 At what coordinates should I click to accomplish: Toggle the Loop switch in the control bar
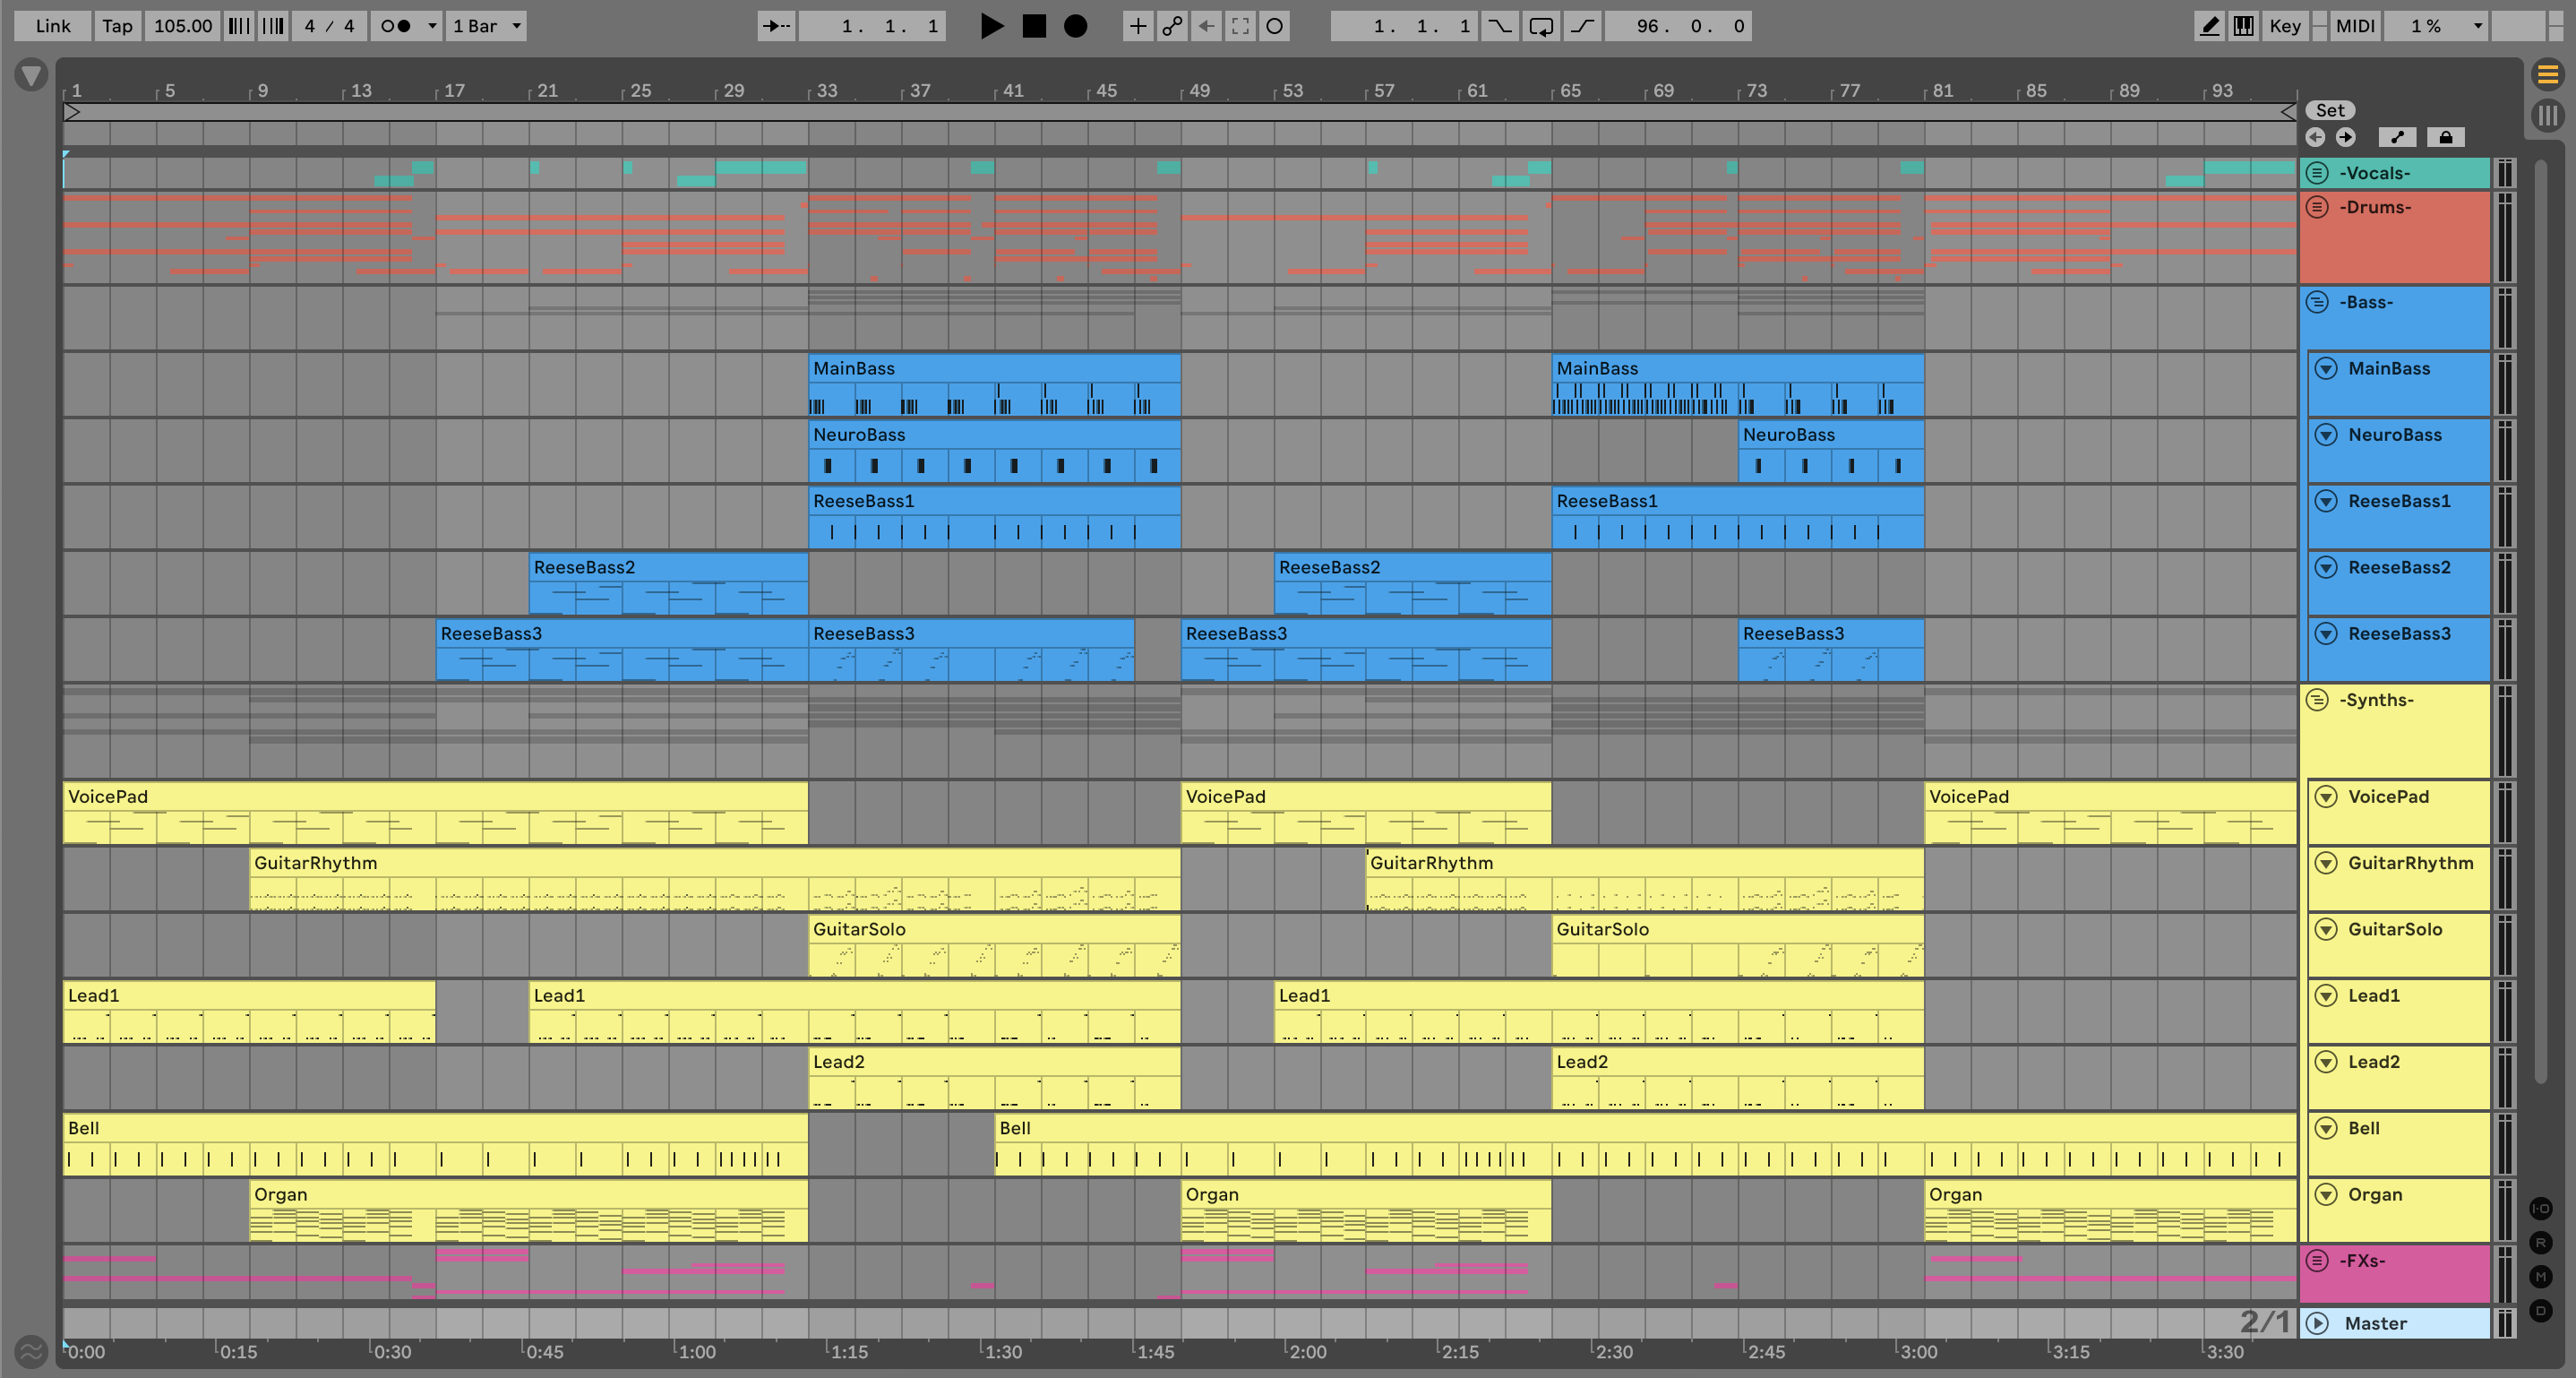pyautogui.click(x=1541, y=26)
